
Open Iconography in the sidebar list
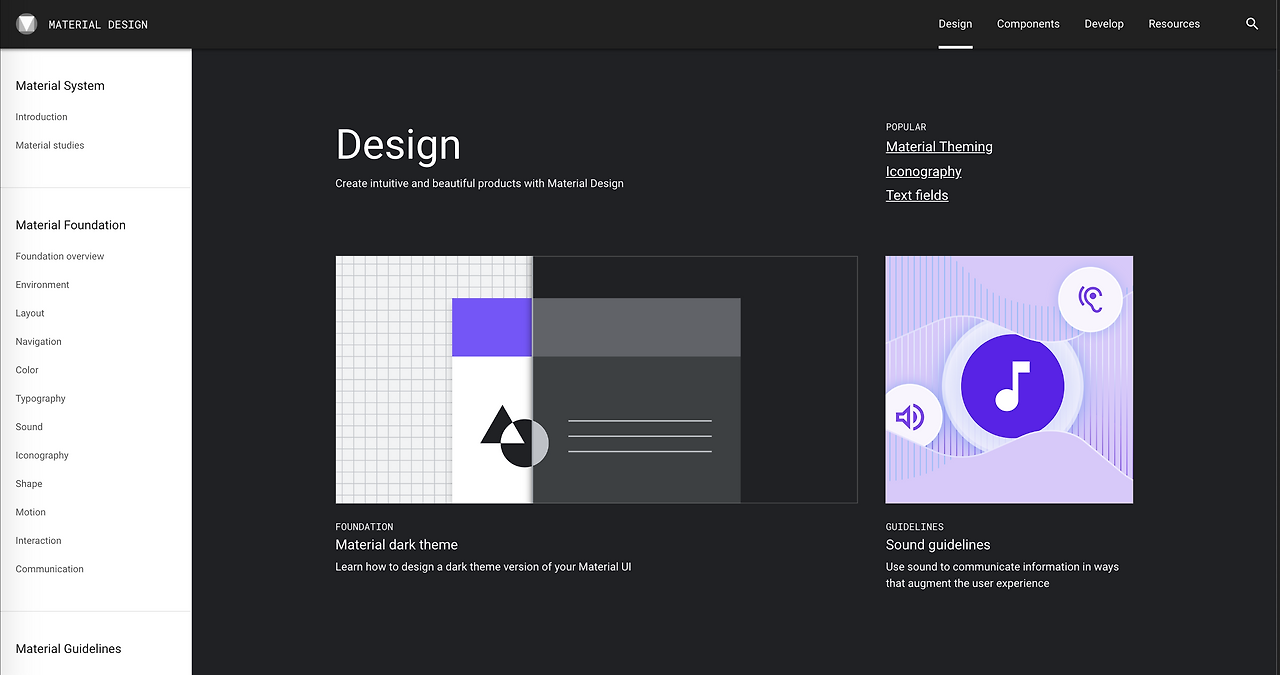[42, 455]
